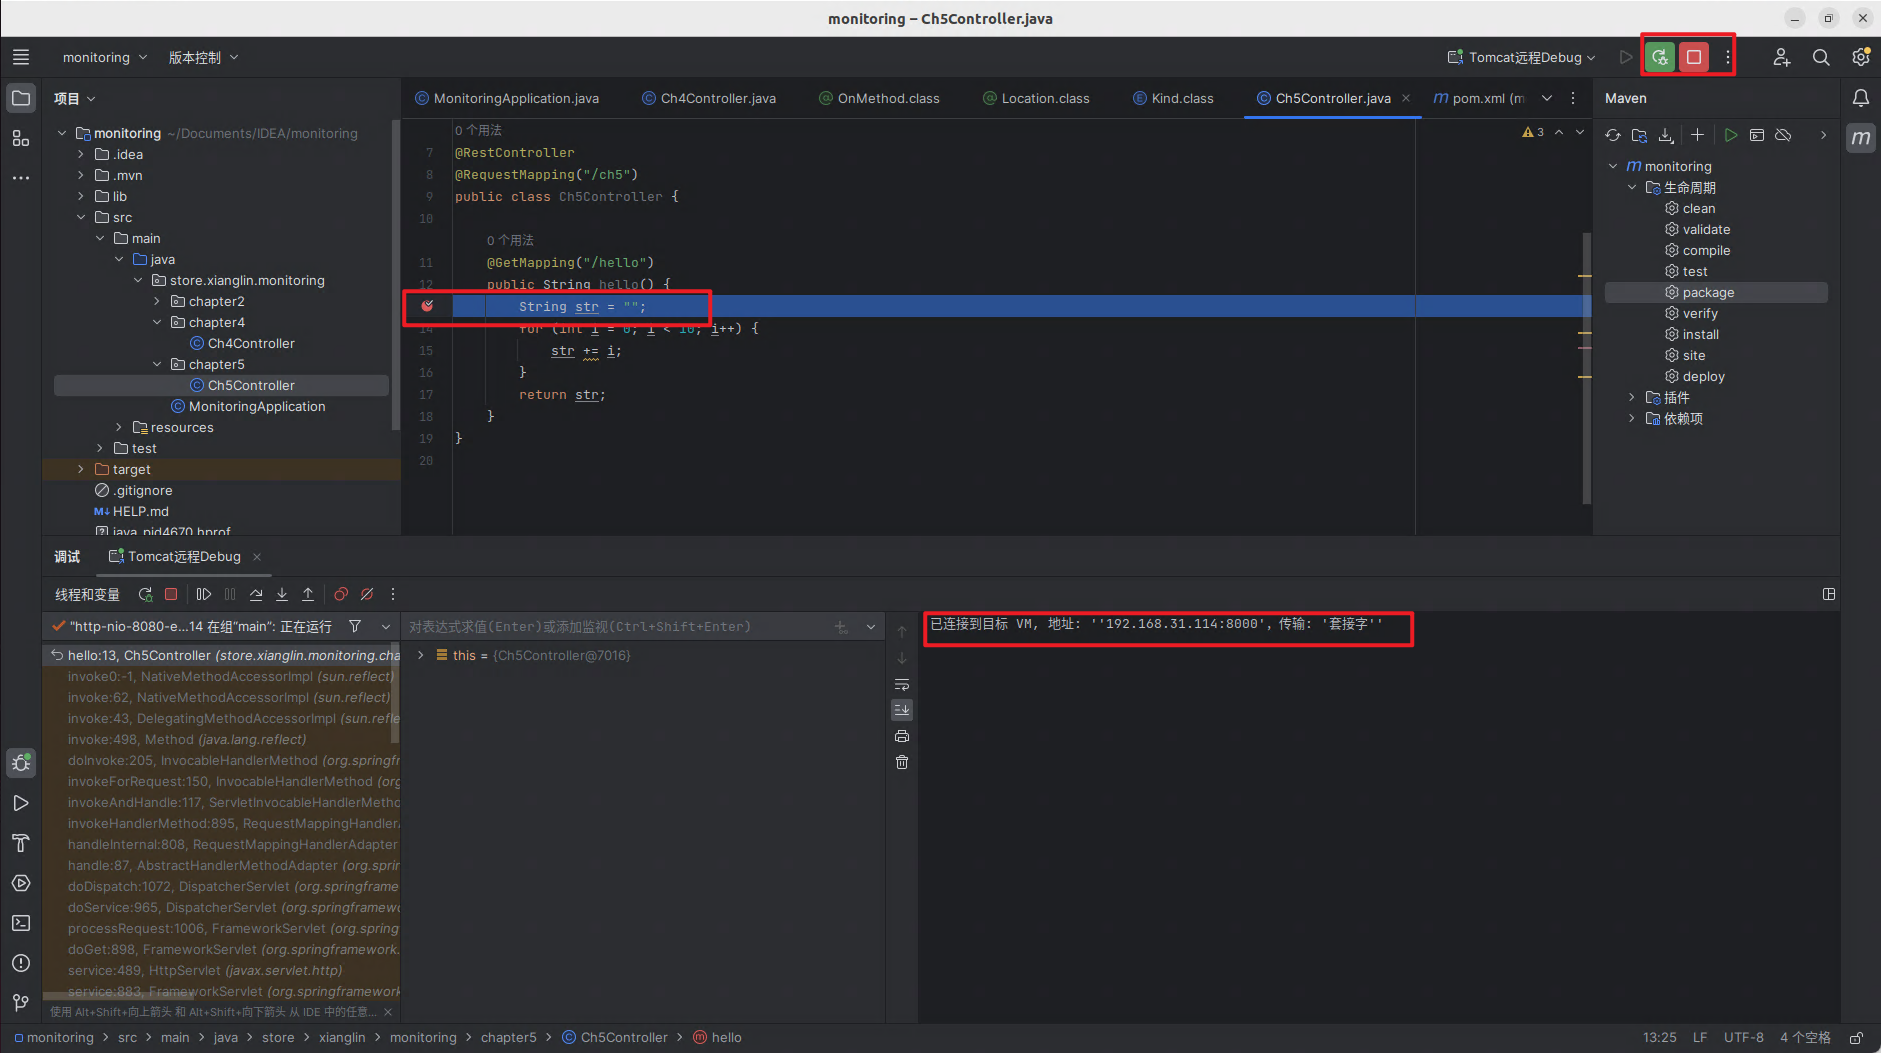Screen dimensions: 1881x1053
Task: Open Code With Me icon
Action: [x=1781, y=57]
